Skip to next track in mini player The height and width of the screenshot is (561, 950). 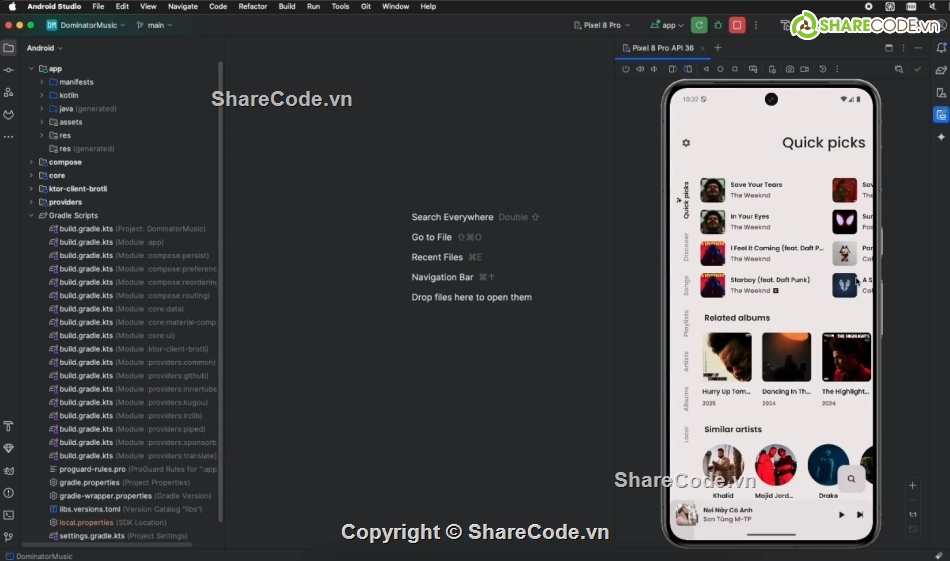point(860,515)
